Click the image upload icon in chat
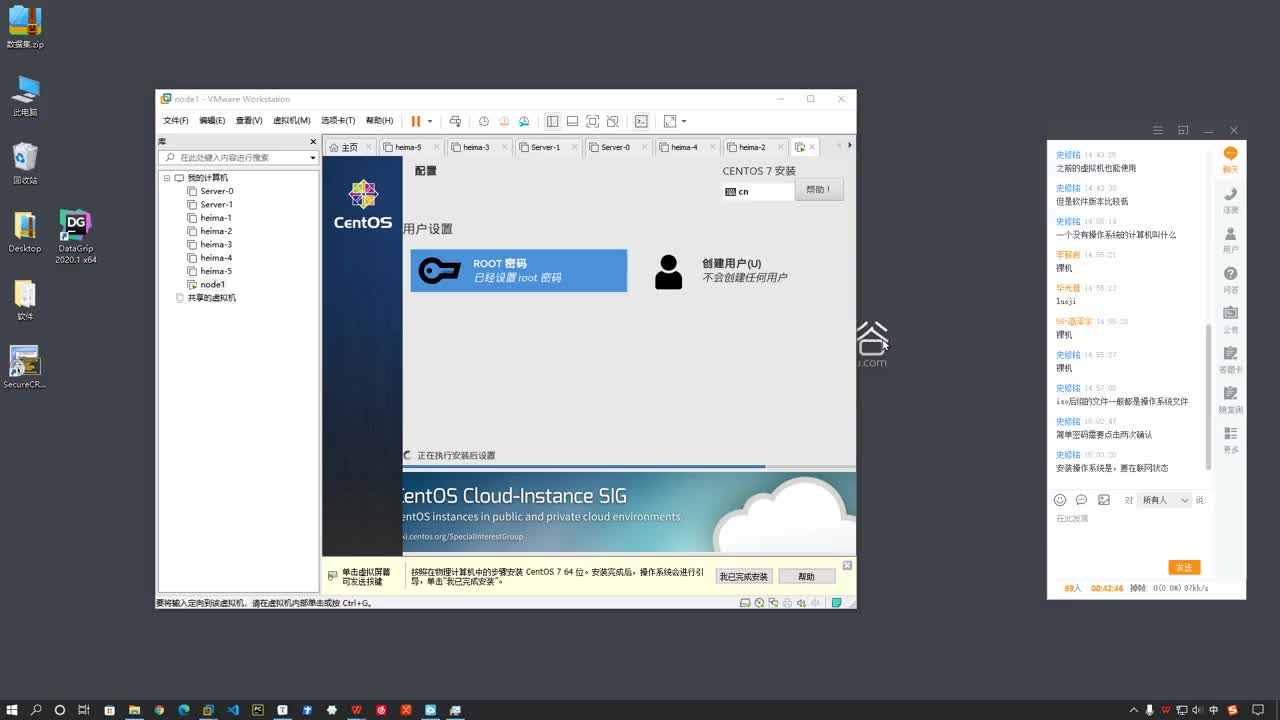Image resolution: width=1280 pixels, height=720 pixels. coord(1104,500)
